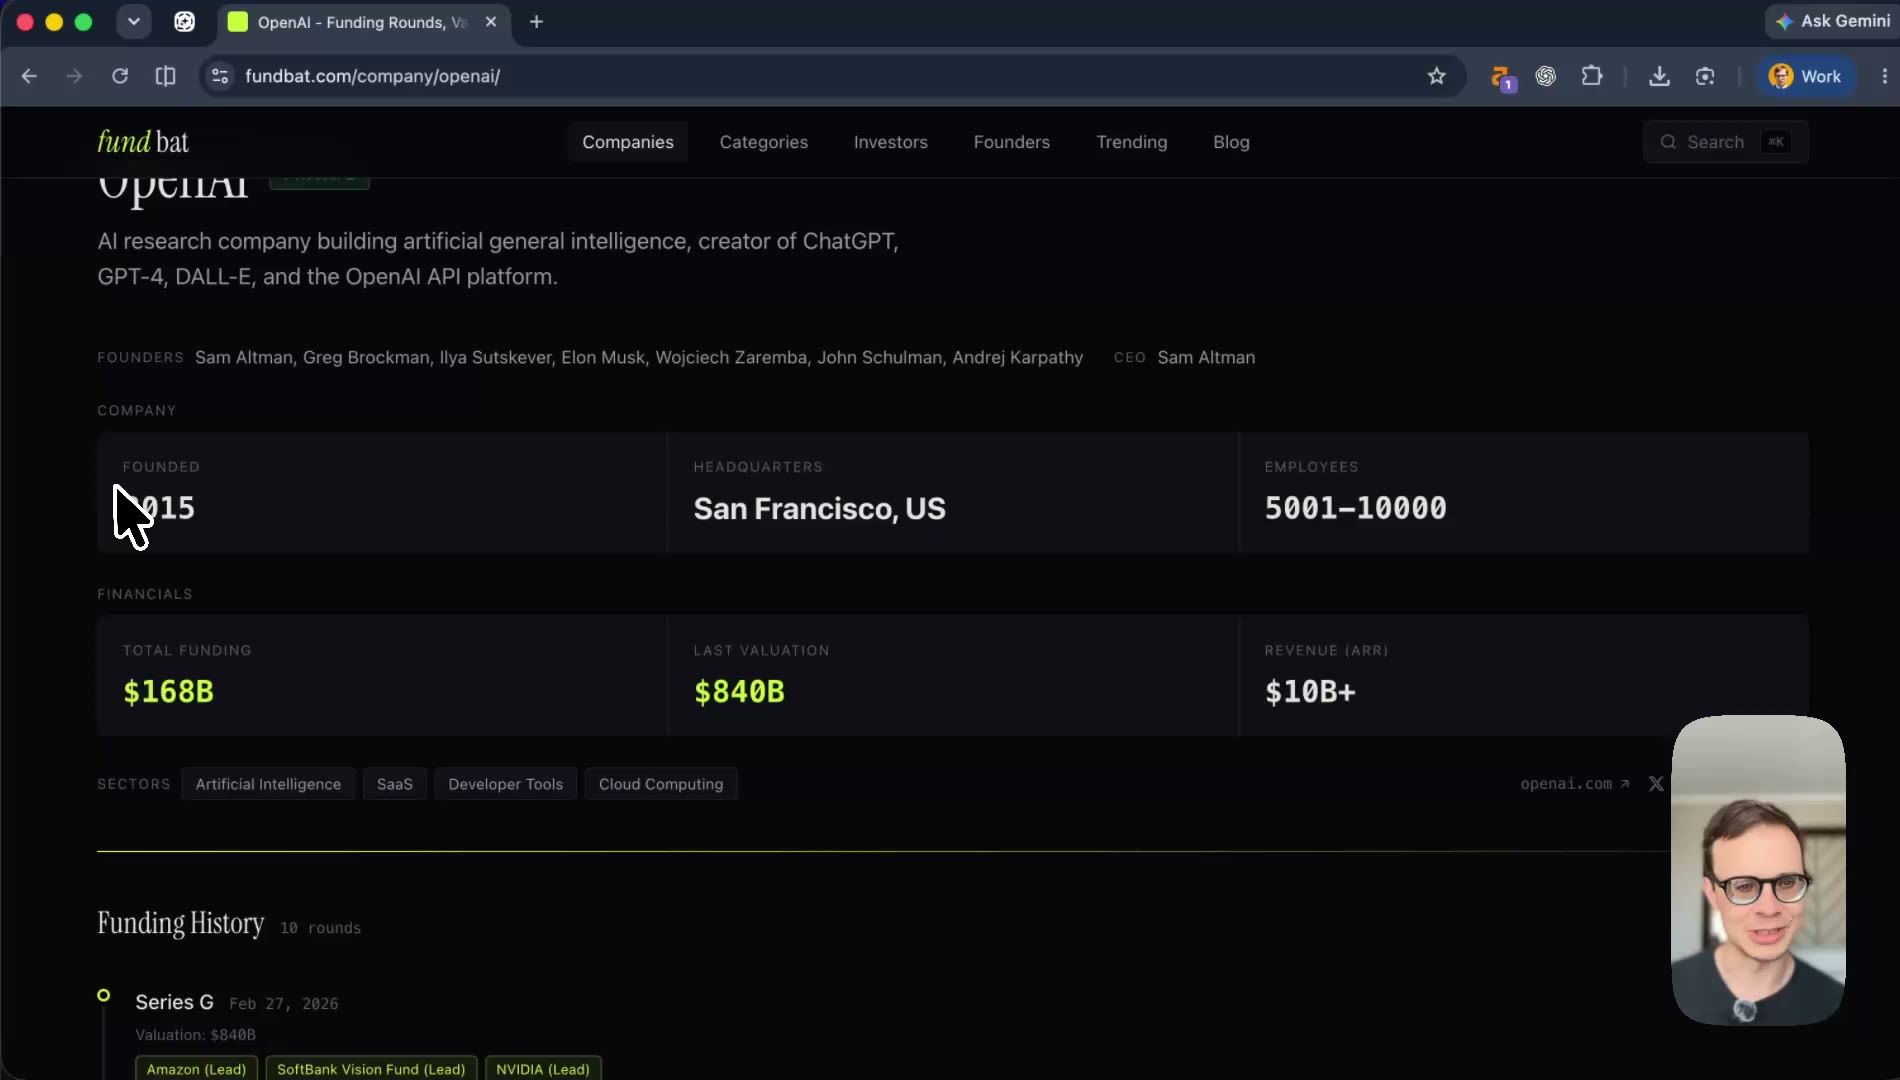Image resolution: width=1900 pixels, height=1080 pixels.
Task: Click the 5001-10000 employees value
Action: pos(1355,508)
